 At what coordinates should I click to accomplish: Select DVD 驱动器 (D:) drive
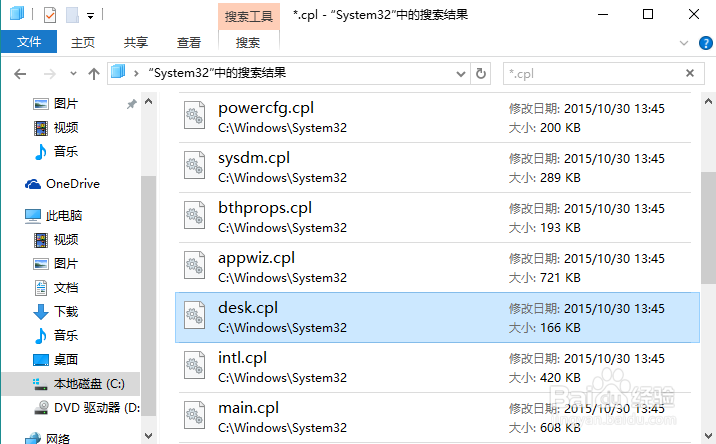pos(87,407)
